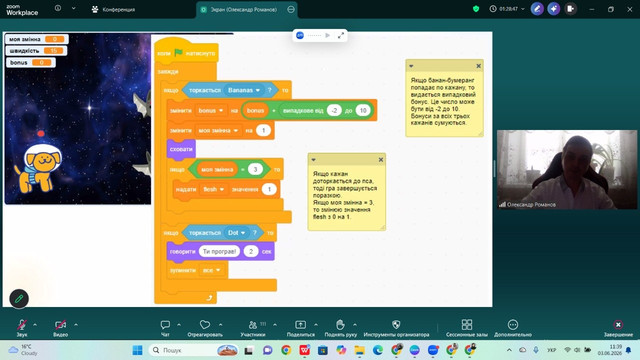Click the green annotate pencil button
This screenshot has width=640, height=360.
[19, 299]
